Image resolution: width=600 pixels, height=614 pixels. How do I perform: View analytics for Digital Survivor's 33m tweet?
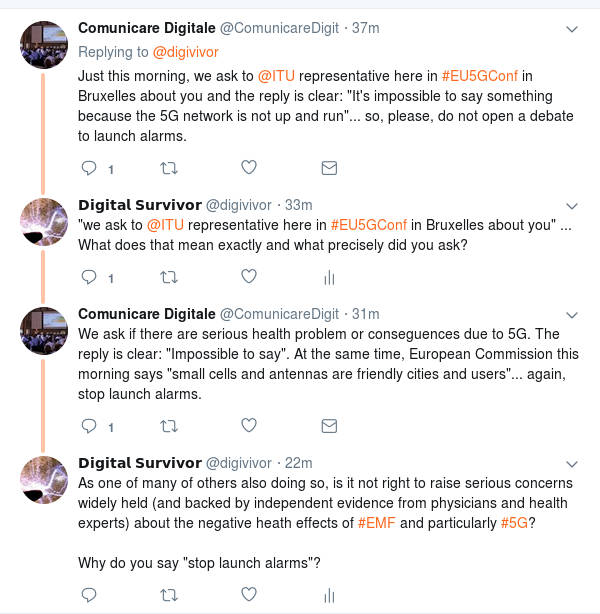tap(328, 277)
